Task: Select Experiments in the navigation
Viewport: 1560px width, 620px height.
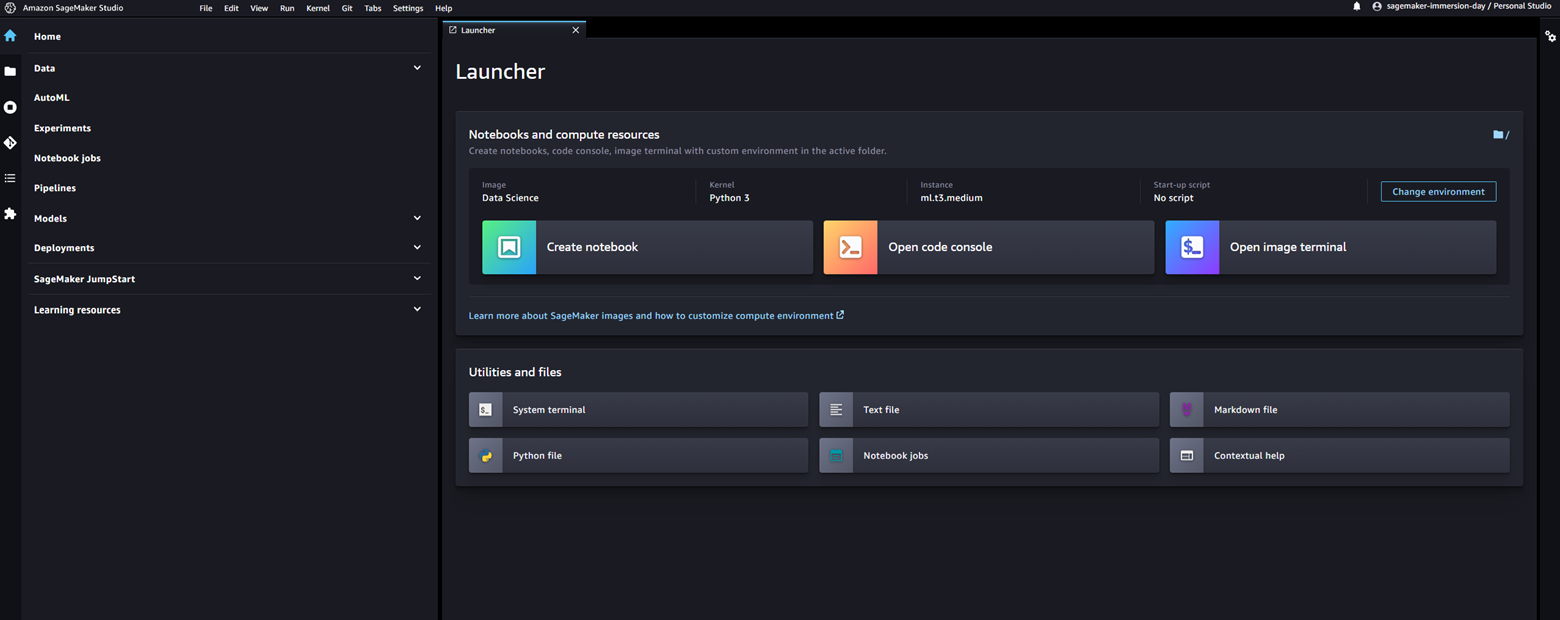Action: point(62,128)
